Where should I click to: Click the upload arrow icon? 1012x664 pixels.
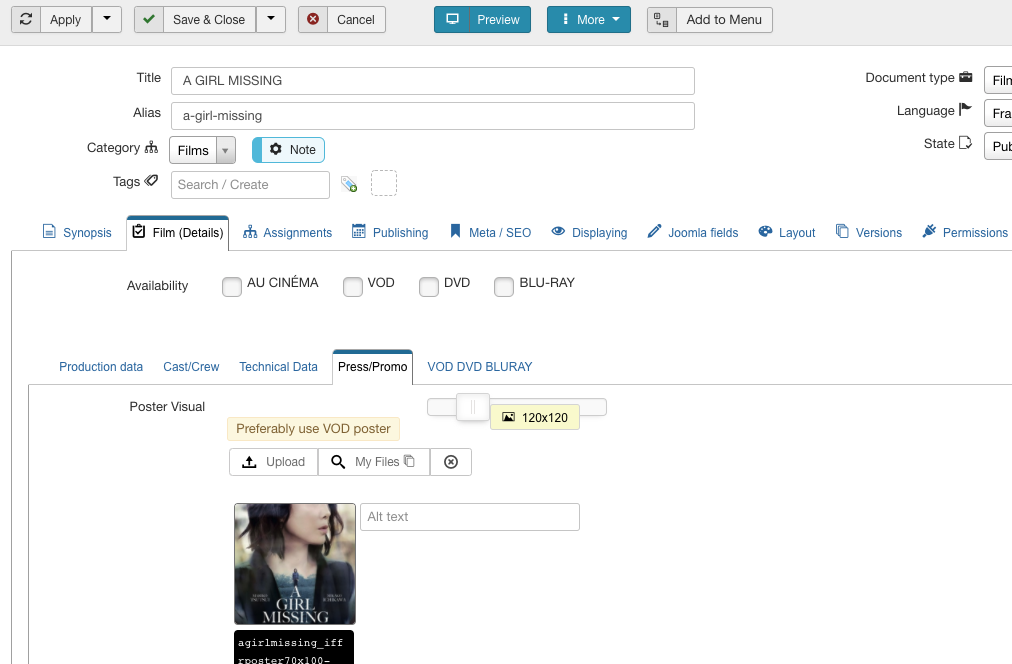[249, 462]
